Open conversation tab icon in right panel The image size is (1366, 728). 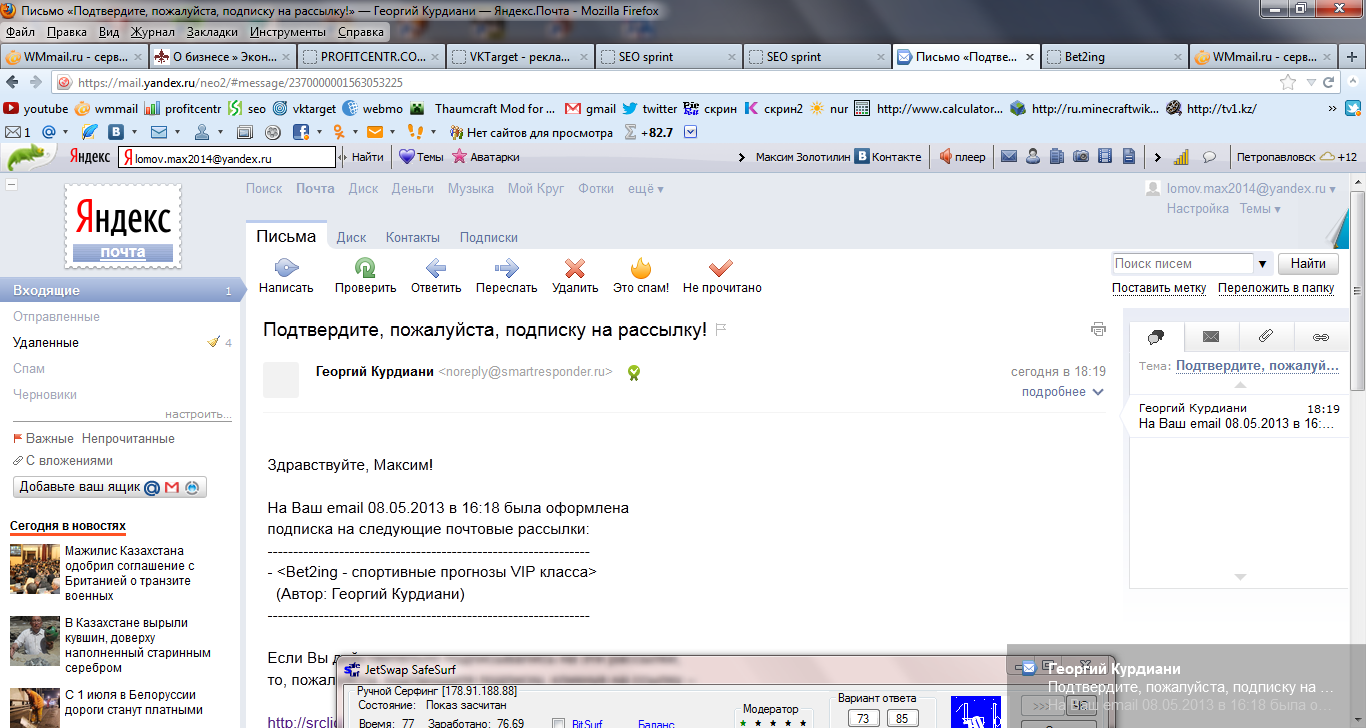click(1157, 337)
